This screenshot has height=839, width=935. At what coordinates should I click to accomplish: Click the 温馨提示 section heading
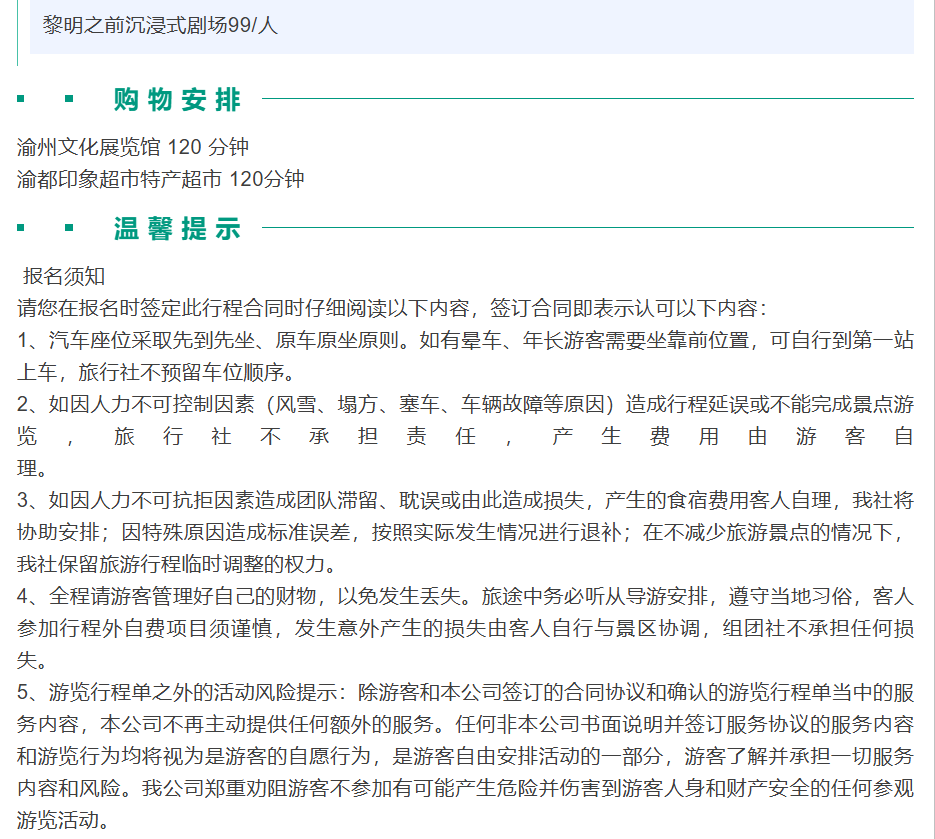[177, 228]
